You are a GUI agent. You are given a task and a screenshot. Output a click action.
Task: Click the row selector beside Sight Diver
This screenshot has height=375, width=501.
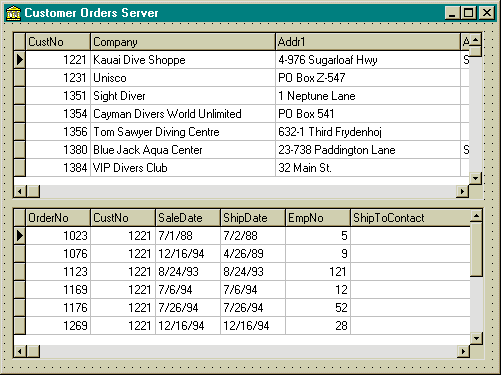click(20, 96)
